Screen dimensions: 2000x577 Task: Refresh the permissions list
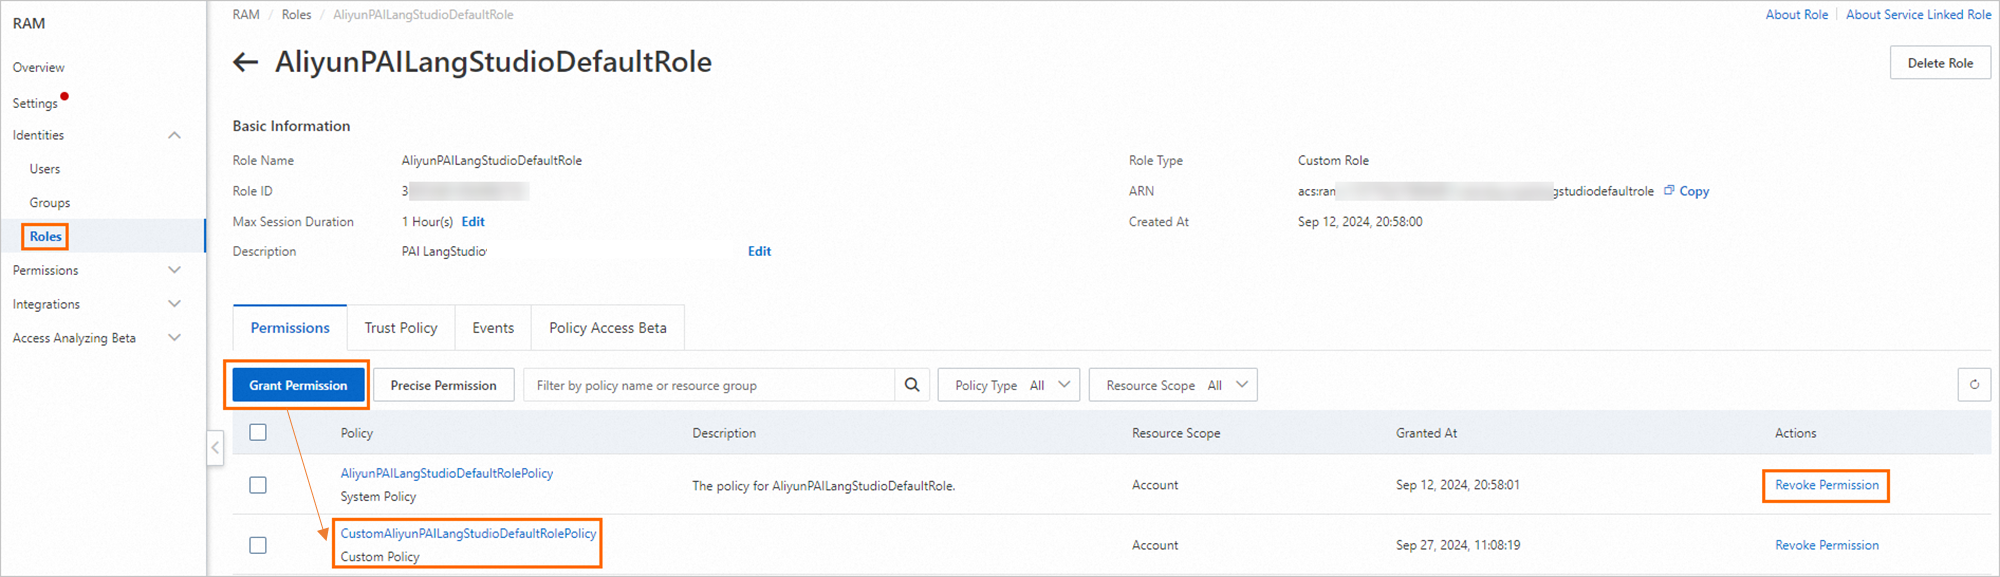(x=1974, y=385)
